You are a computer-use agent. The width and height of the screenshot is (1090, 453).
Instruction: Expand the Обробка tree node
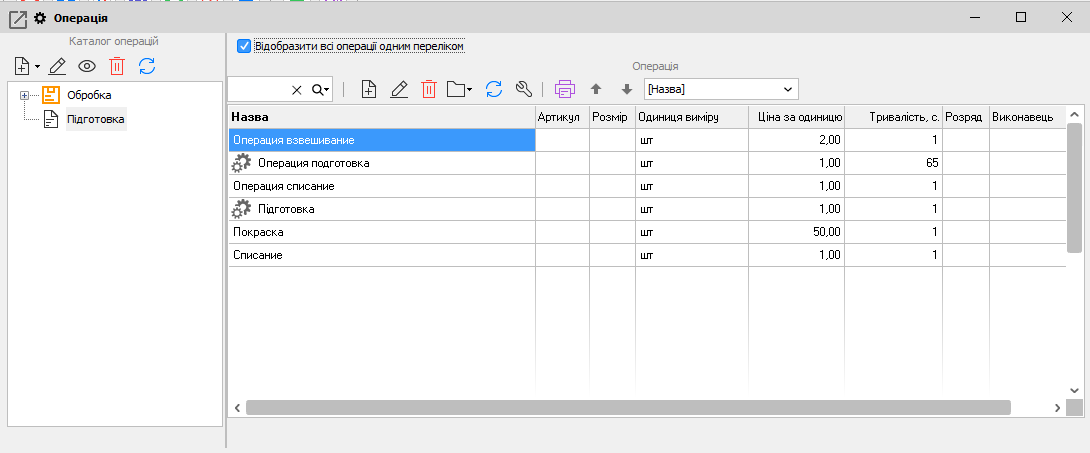click(x=24, y=95)
